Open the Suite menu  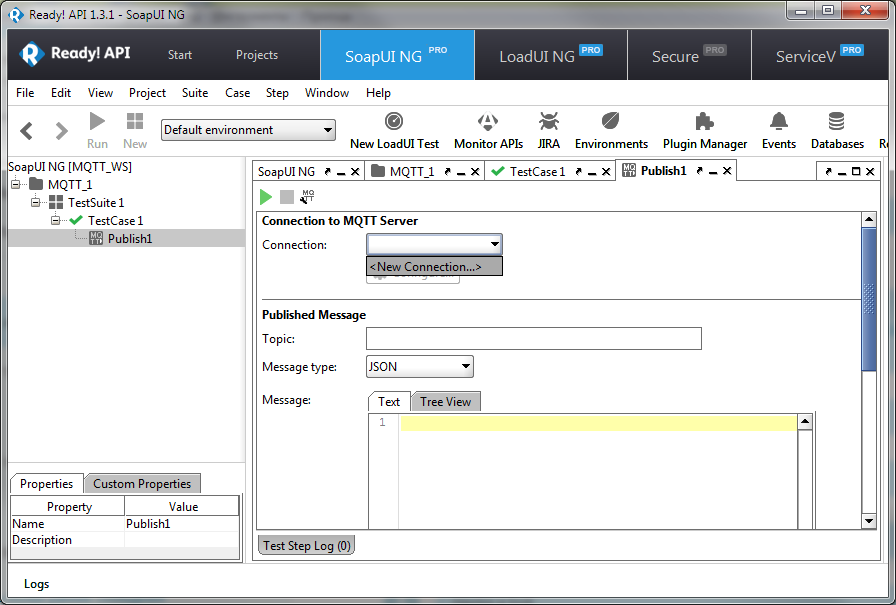pyautogui.click(x=195, y=93)
